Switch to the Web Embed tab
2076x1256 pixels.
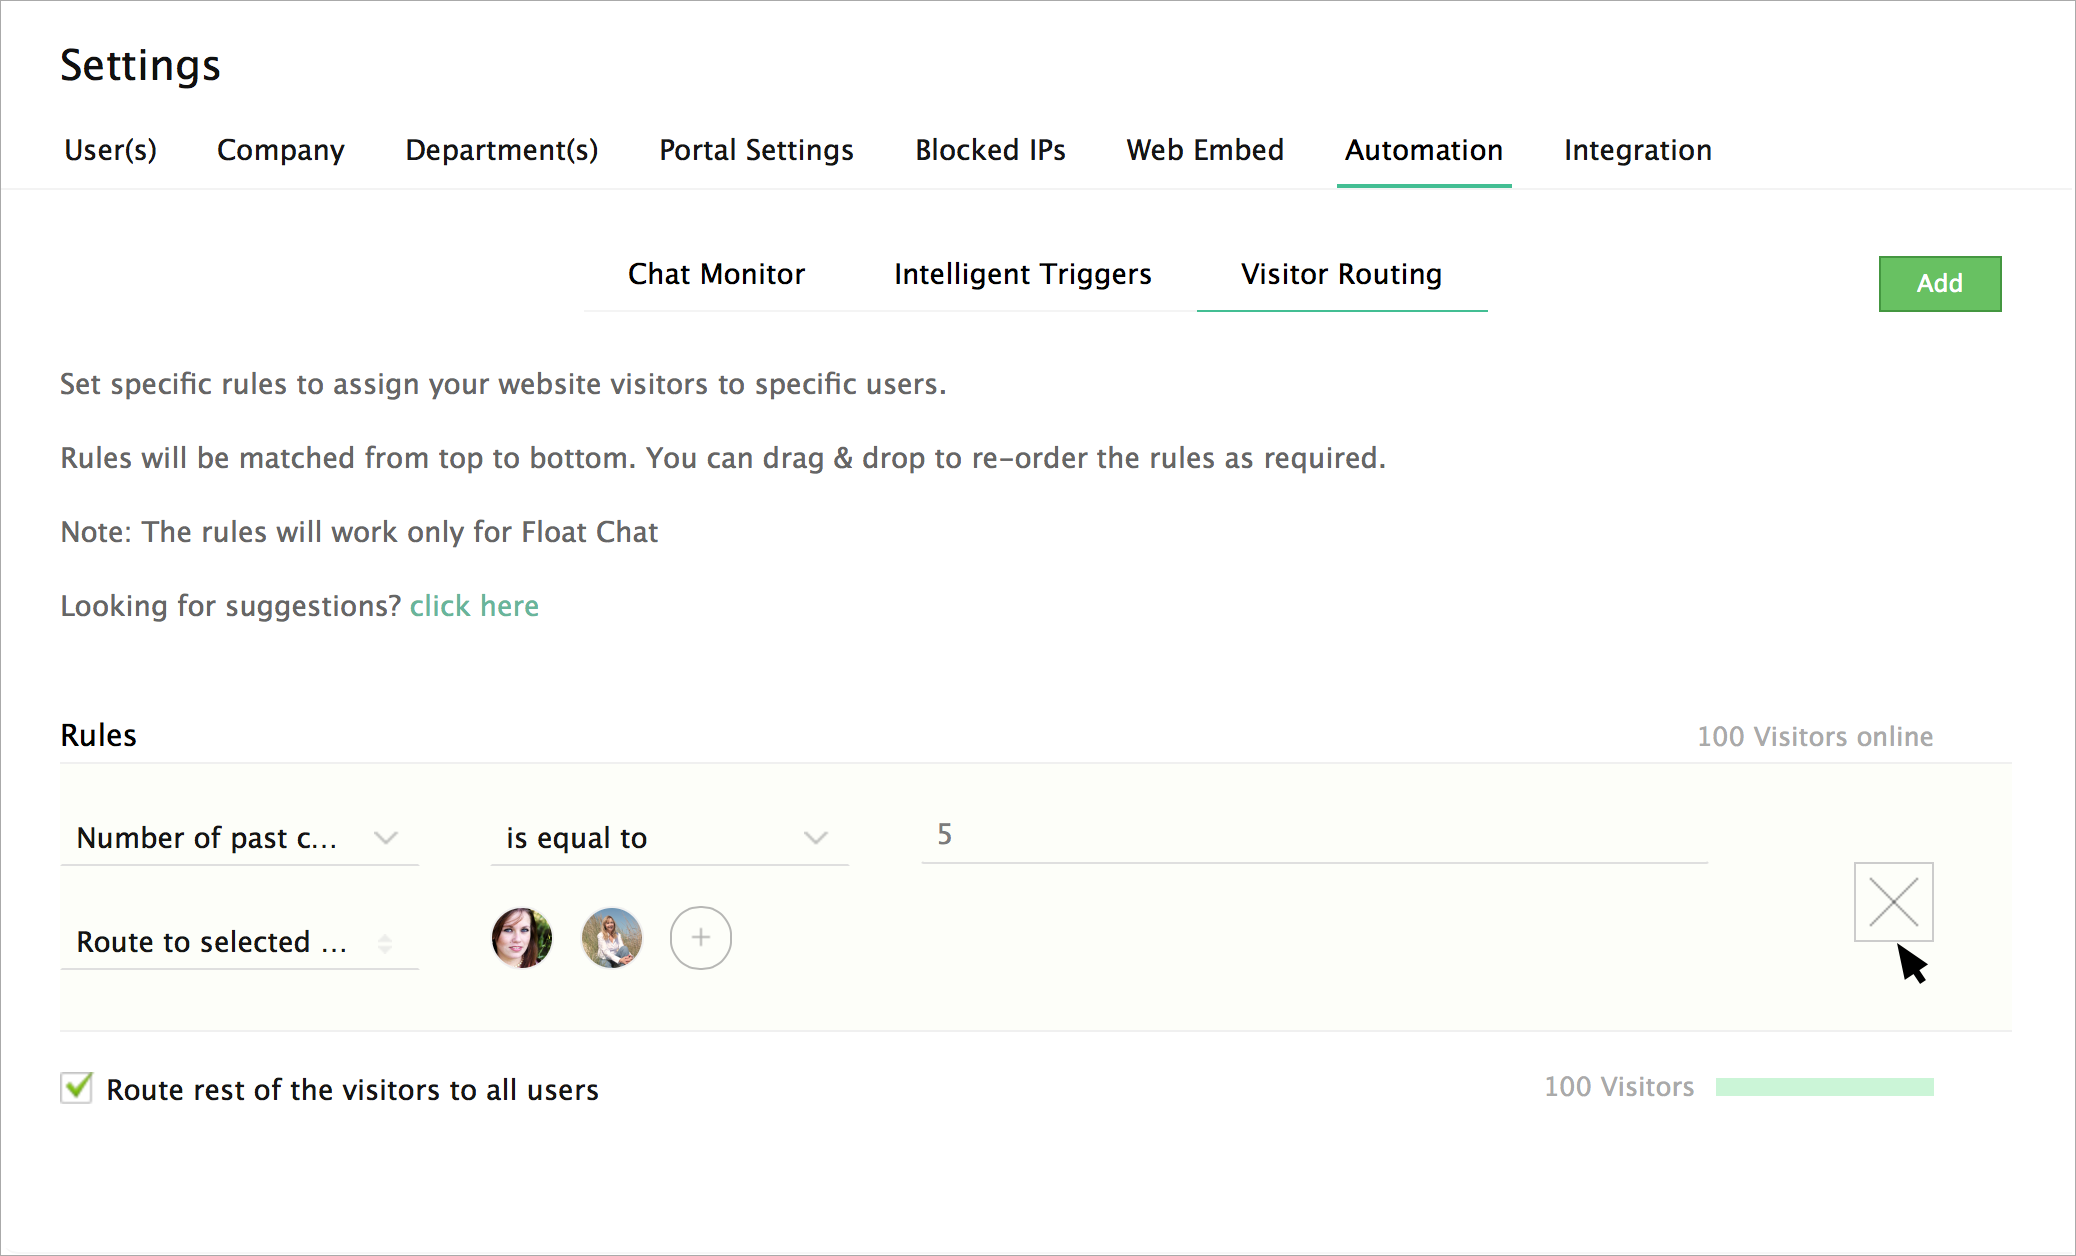(1204, 150)
